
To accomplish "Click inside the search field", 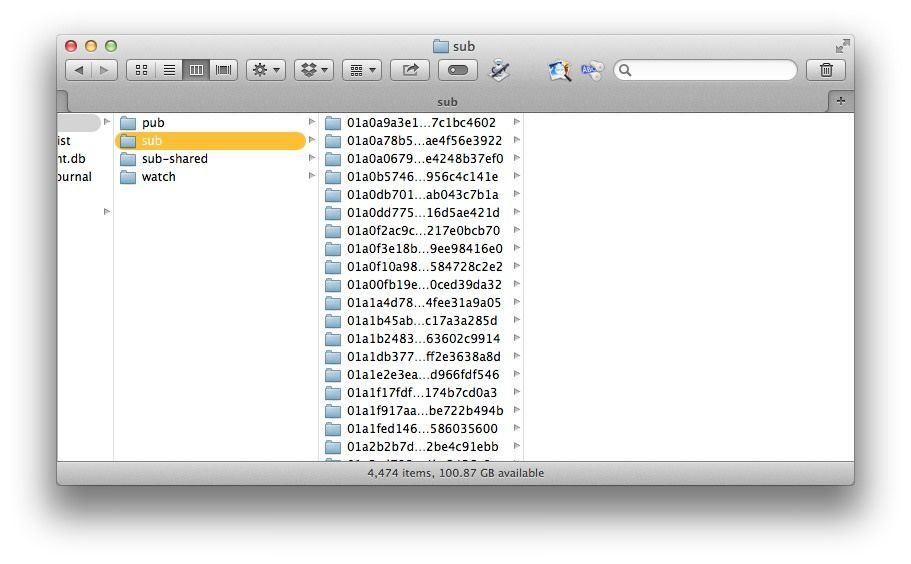I will tap(712, 70).
